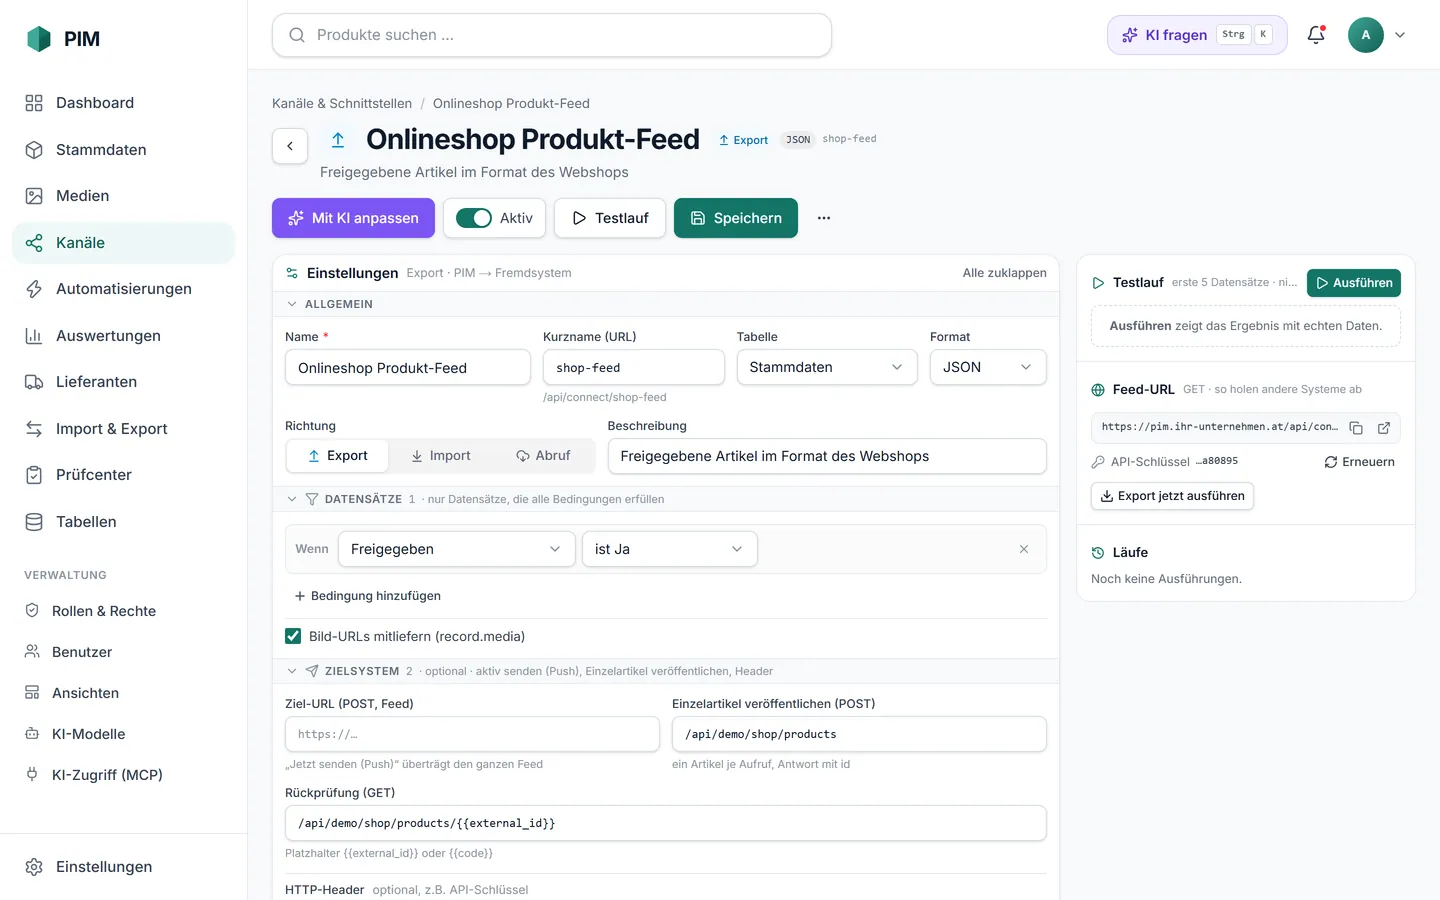The width and height of the screenshot is (1440, 900).
Task: Open the Freigegeben field dropdown
Action: tap(457, 549)
